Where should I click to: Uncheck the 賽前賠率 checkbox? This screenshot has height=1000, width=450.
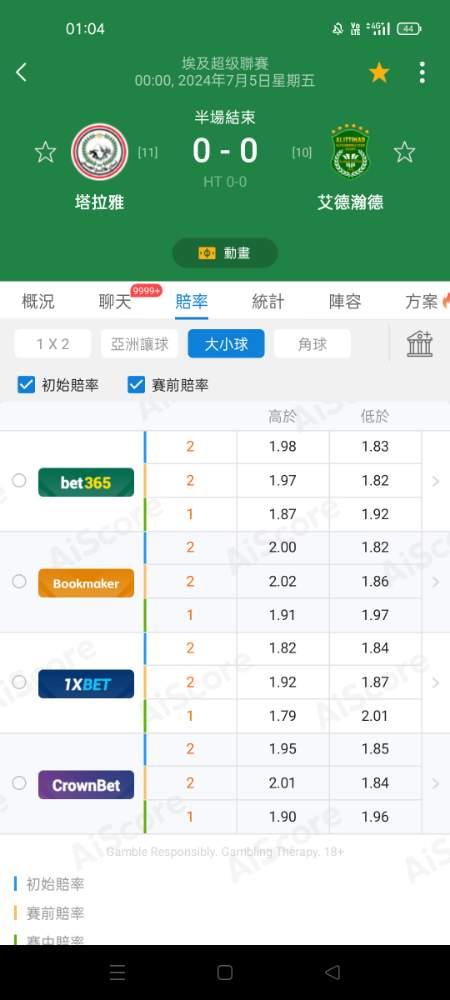coord(136,385)
